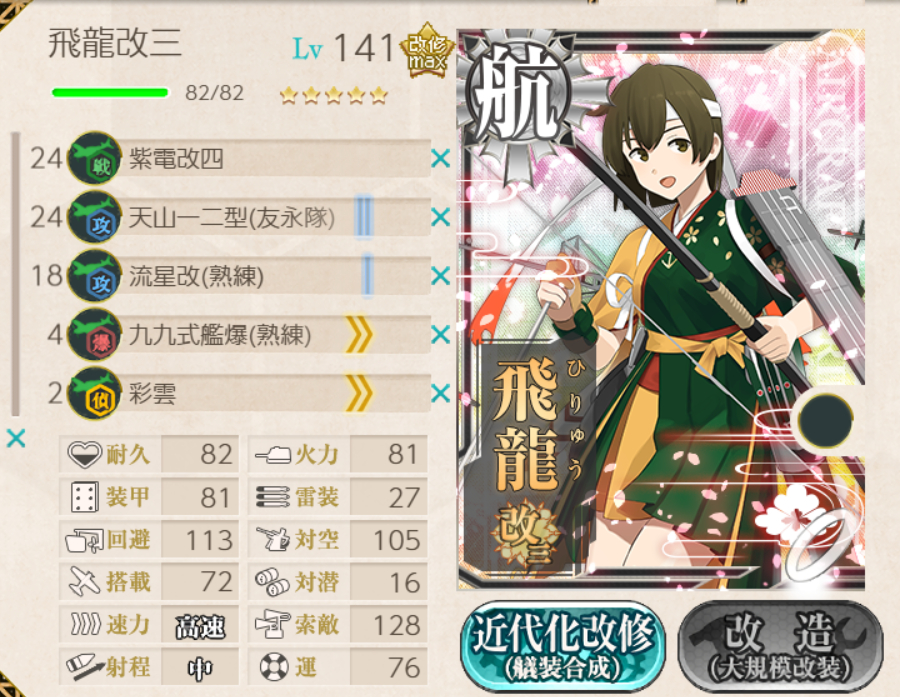The height and width of the screenshot is (697, 900).
Task: Click the 耐久 heart icon
Action: [84, 454]
